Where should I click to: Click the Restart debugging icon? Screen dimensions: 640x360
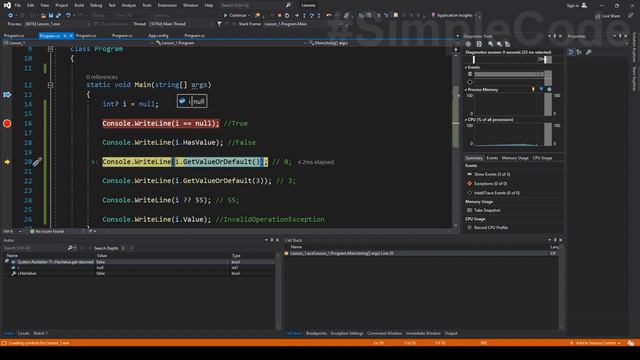pyautogui.click(x=287, y=16)
